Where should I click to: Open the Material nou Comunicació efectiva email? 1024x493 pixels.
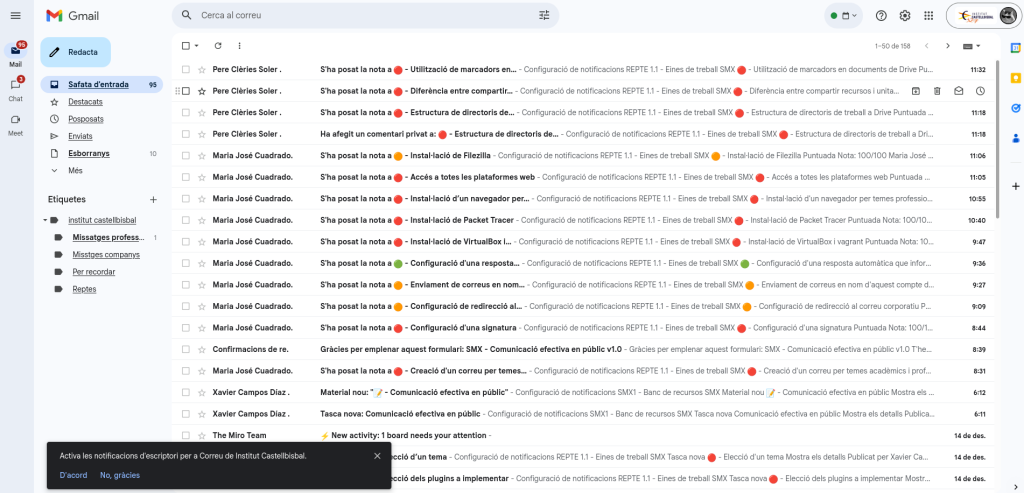tap(585, 392)
